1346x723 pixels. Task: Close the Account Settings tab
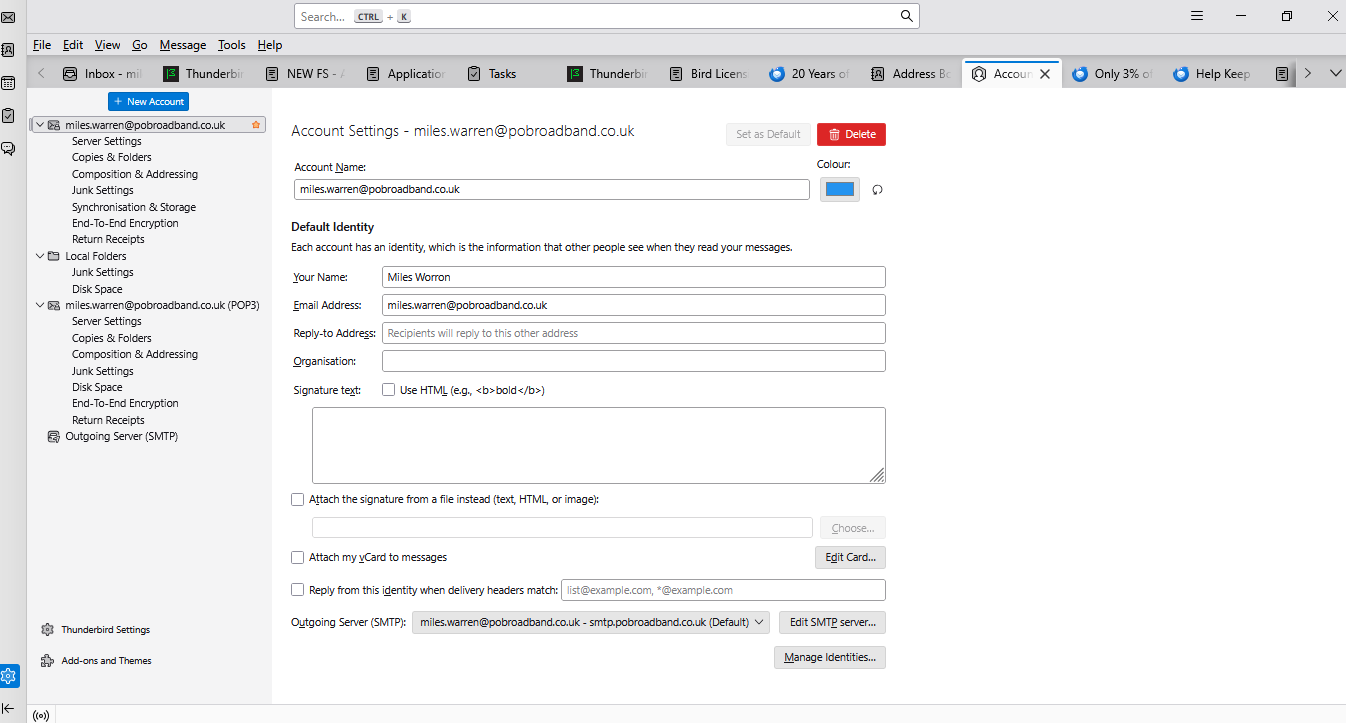point(1045,74)
